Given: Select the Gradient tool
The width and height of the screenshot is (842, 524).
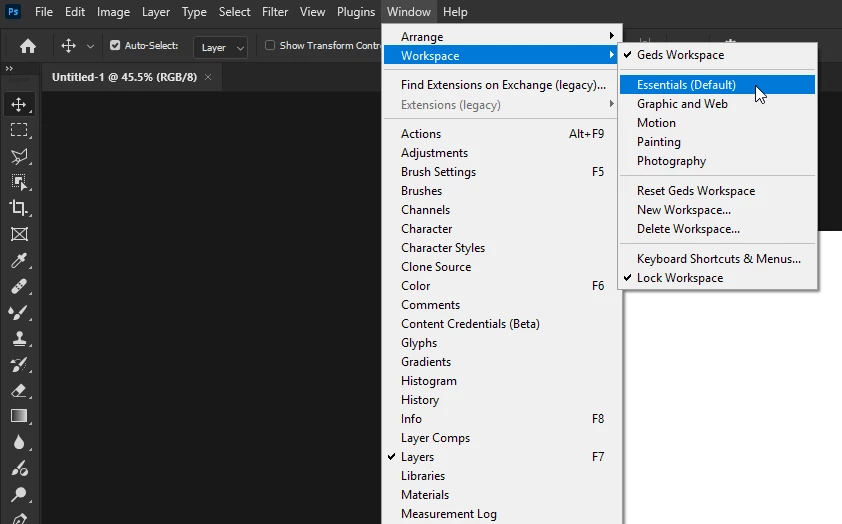Looking at the screenshot, I should click(19, 416).
